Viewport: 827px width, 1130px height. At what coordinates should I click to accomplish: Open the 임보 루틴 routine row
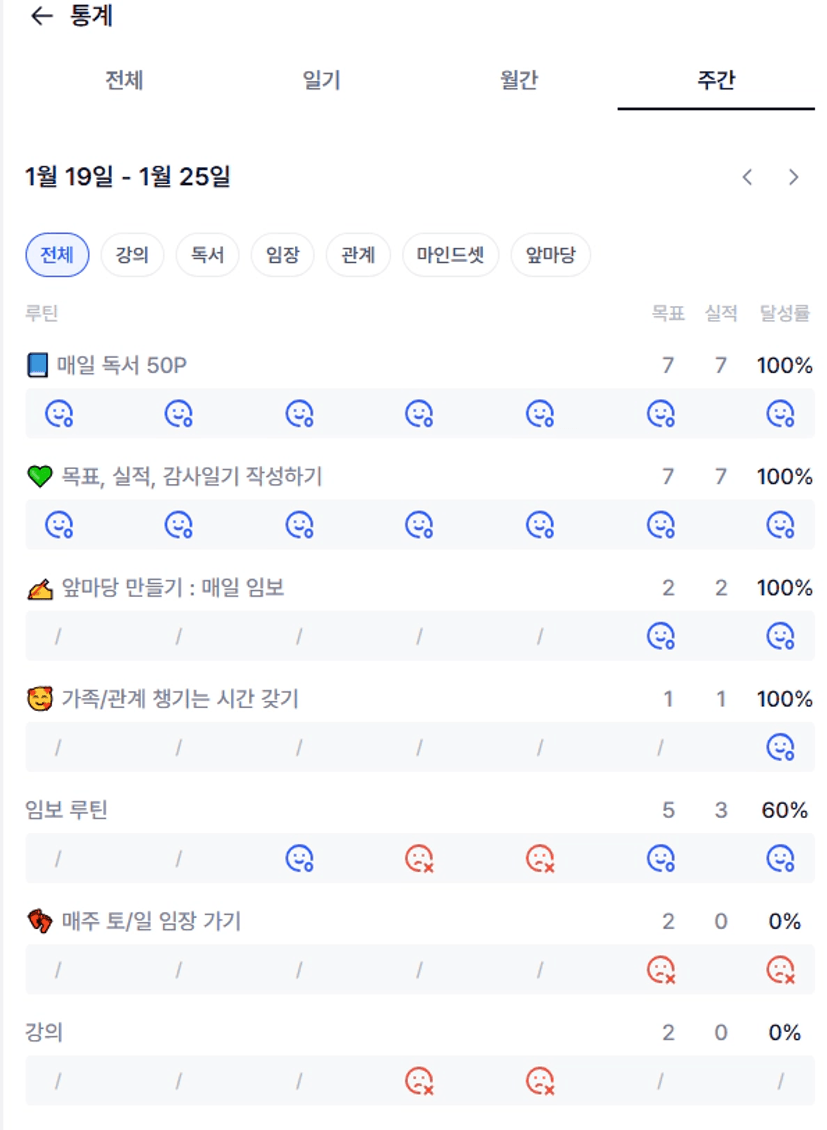tap(66, 810)
